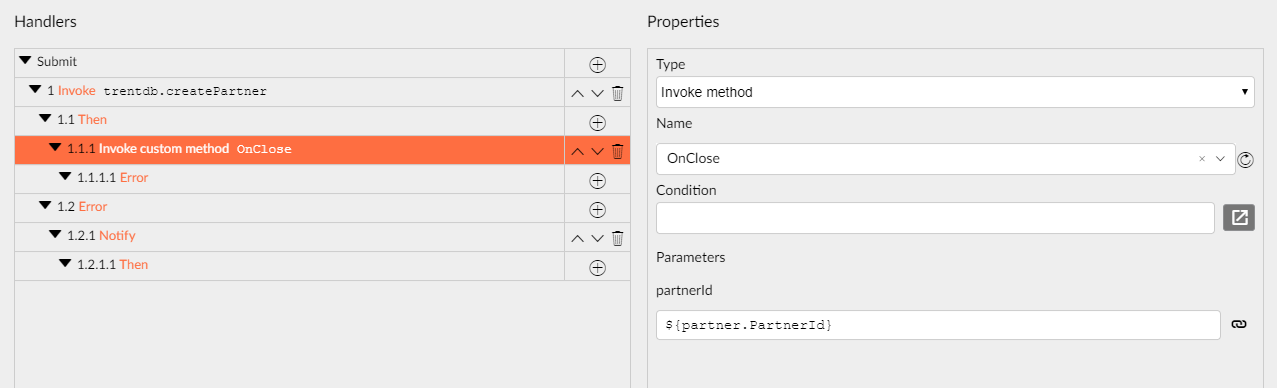Delete the Invoke trentdb.createPartner step
The width and height of the screenshot is (1277, 388).
click(617, 94)
